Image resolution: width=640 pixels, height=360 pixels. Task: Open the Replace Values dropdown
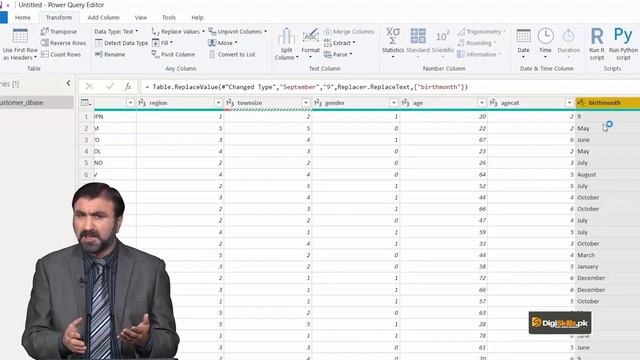(178, 31)
